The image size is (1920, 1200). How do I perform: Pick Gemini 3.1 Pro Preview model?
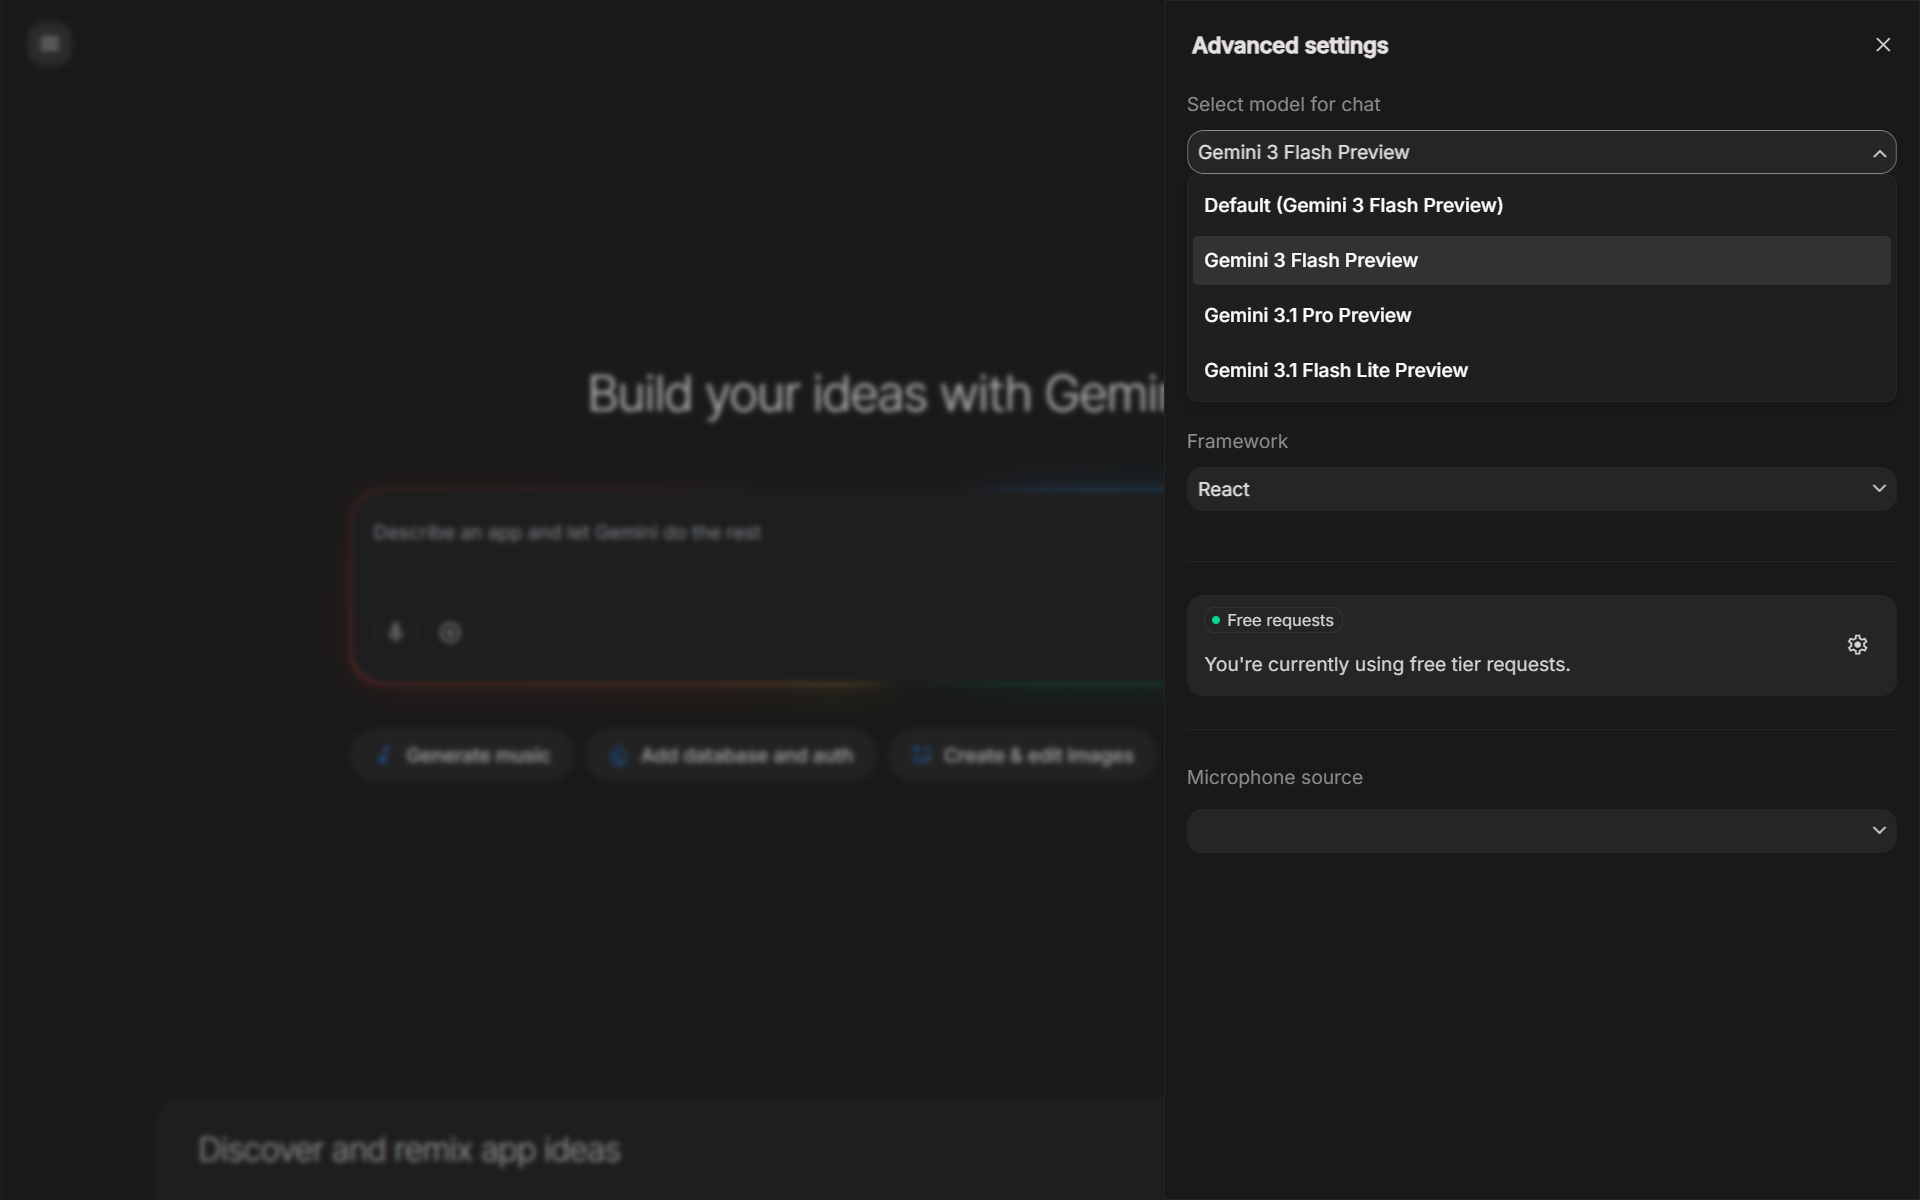(1541, 315)
